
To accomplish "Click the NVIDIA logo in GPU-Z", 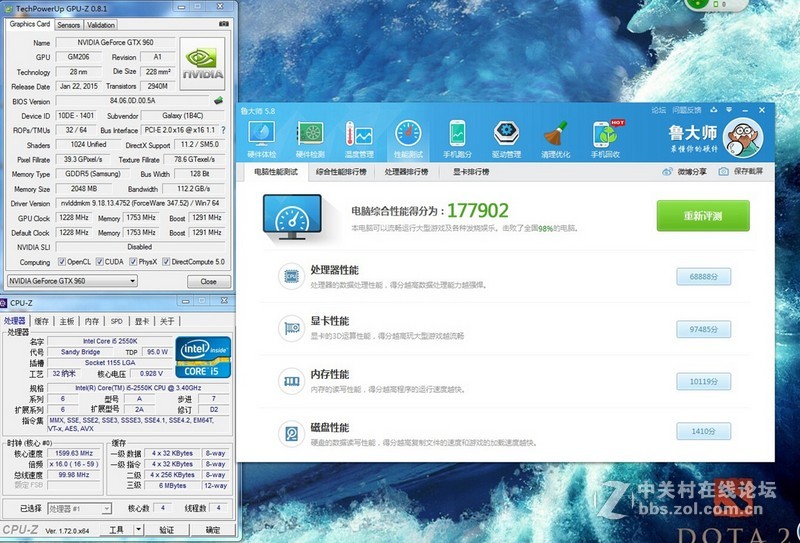I will tap(203, 64).
